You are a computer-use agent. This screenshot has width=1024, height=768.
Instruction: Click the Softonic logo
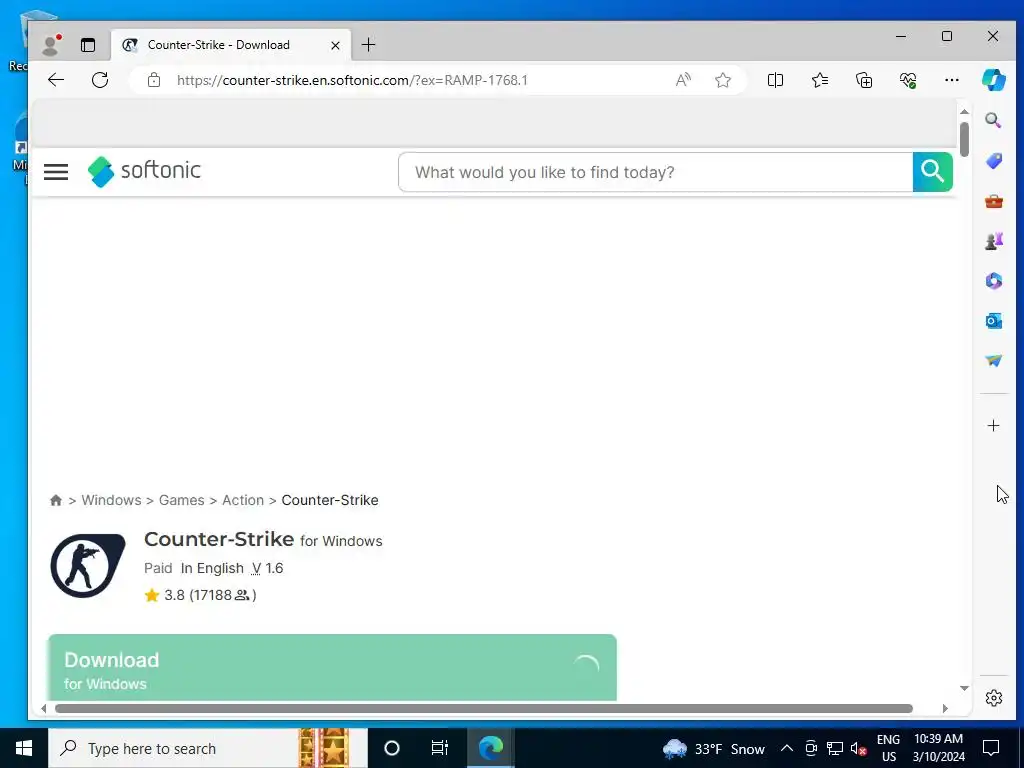tap(144, 171)
